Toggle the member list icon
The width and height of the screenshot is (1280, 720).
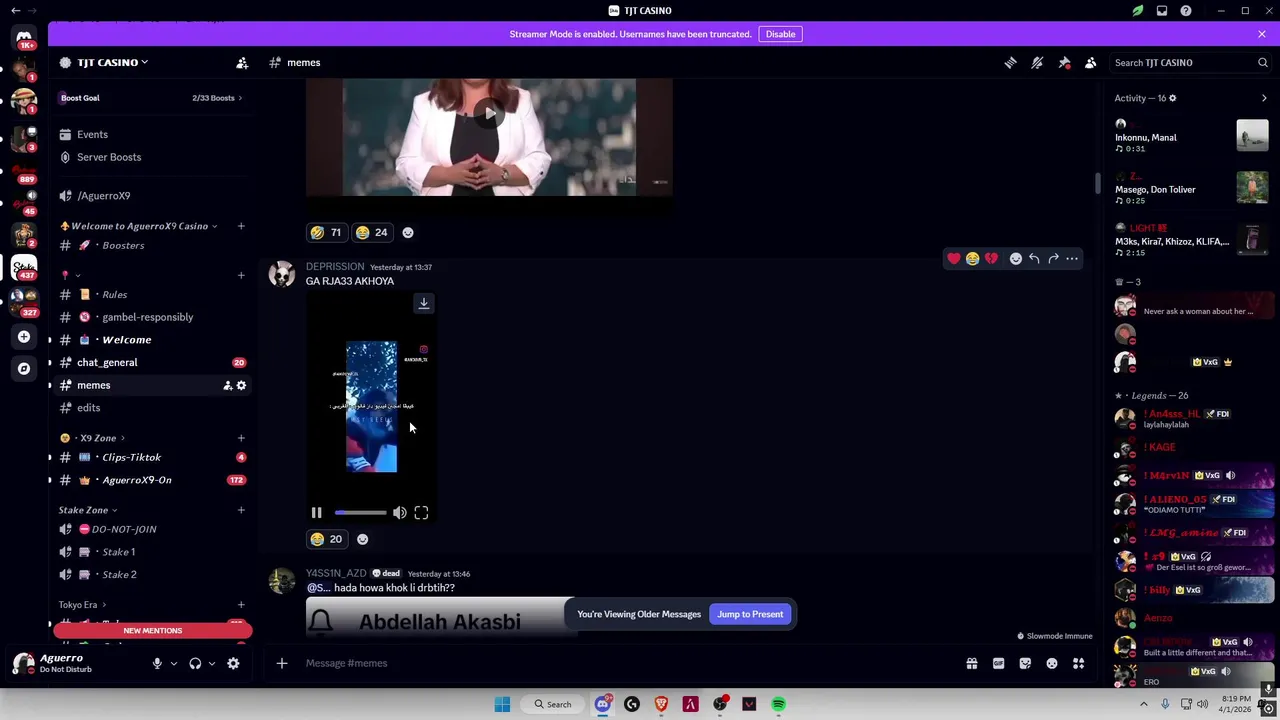(x=1091, y=62)
